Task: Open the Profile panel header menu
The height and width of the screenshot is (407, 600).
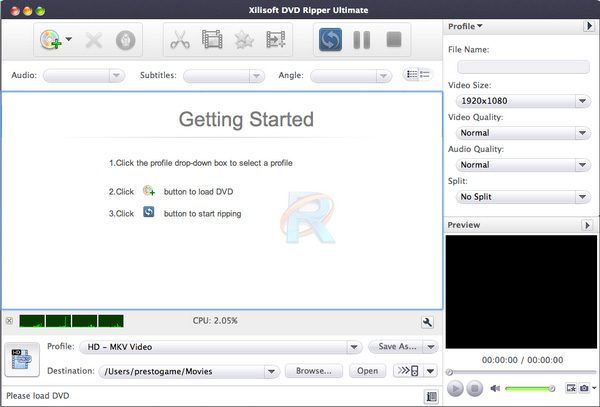Action: (465, 26)
